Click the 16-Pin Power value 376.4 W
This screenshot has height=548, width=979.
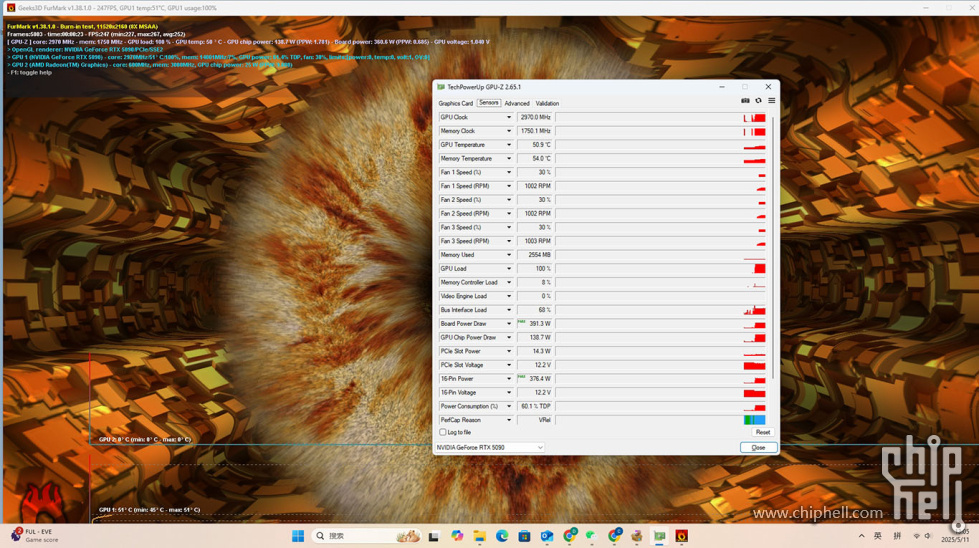click(535, 379)
